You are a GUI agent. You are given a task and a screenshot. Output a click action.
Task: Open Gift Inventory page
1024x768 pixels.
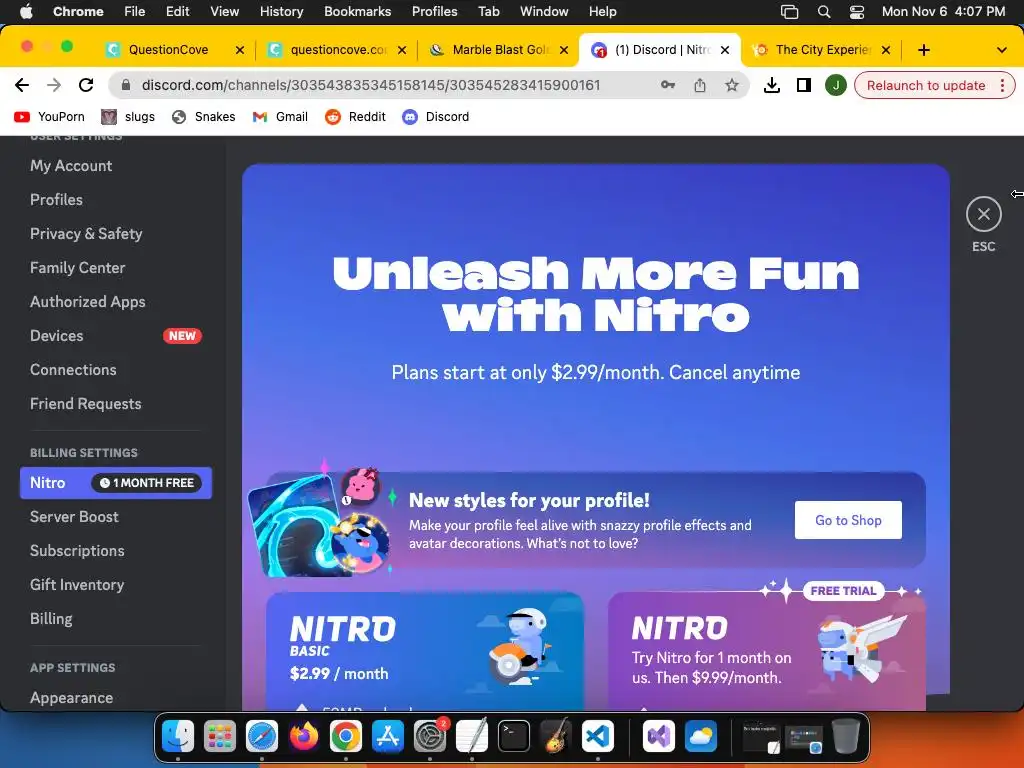pyautogui.click(x=77, y=584)
